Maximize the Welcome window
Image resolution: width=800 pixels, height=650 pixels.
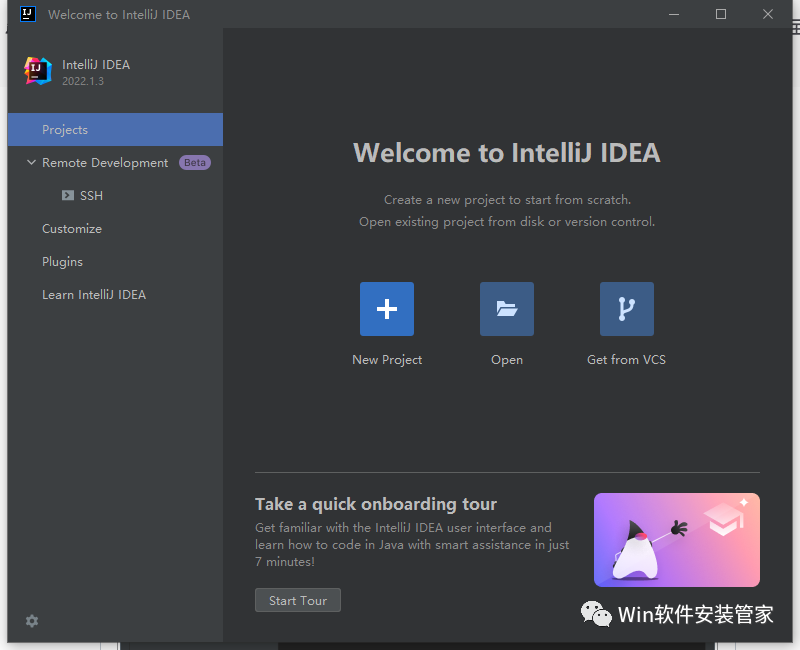(x=721, y=14)
